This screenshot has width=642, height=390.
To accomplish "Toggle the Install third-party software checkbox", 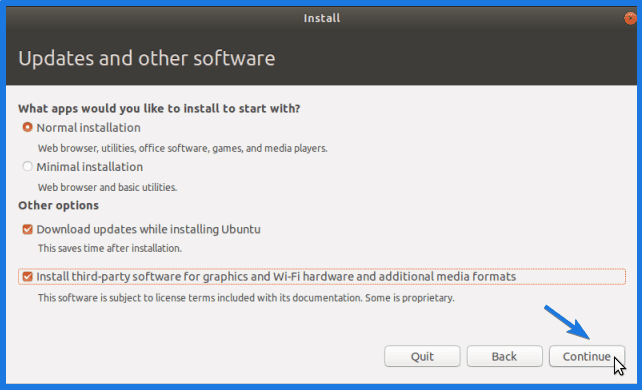I will coord(27,277).
